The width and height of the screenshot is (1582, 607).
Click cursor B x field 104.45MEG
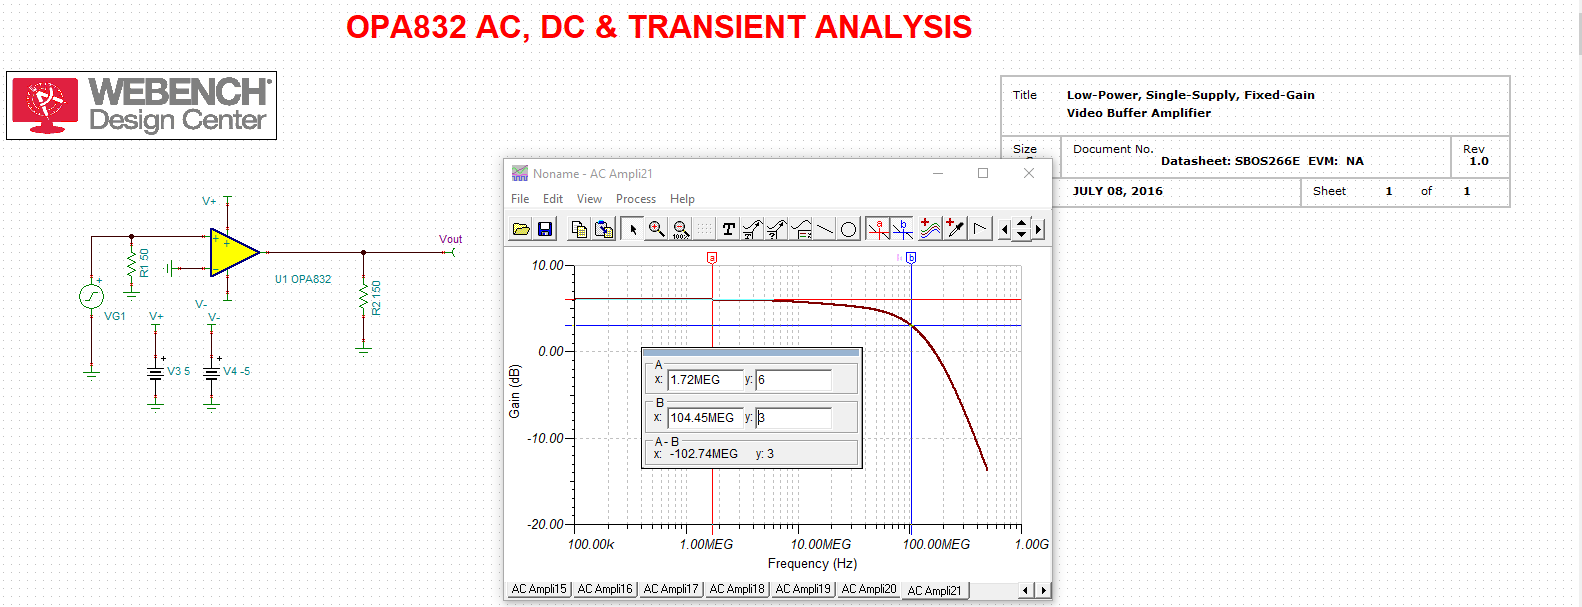[705, 418]
